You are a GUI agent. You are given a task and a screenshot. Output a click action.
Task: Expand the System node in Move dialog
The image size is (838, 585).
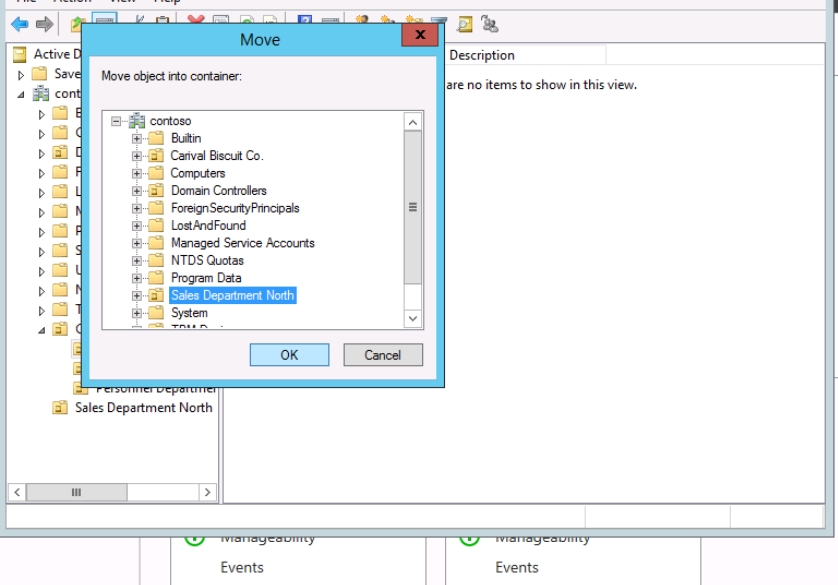(x=137, y=313)
